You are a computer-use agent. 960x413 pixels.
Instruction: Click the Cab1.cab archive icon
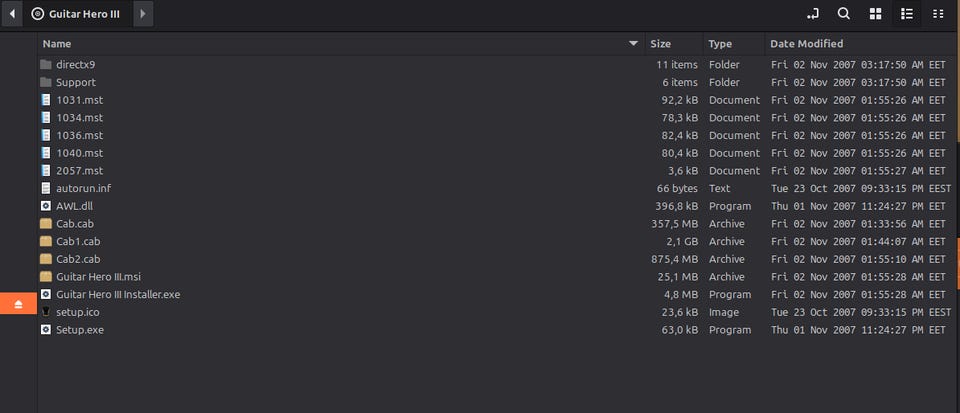click(46, 242)
